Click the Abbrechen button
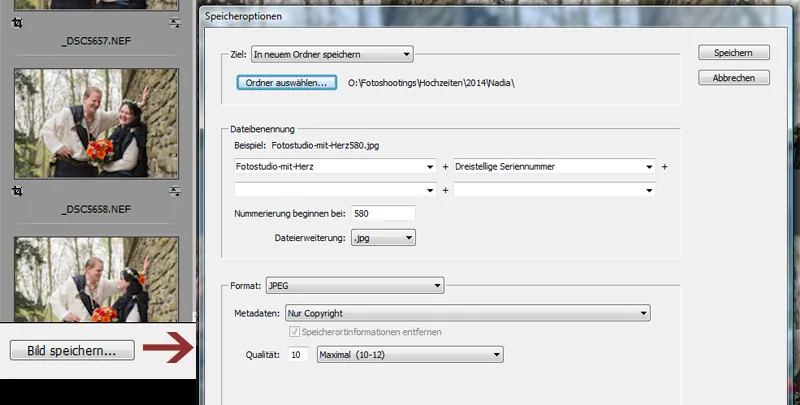This screenshot has width=800, height=405. 734,78
